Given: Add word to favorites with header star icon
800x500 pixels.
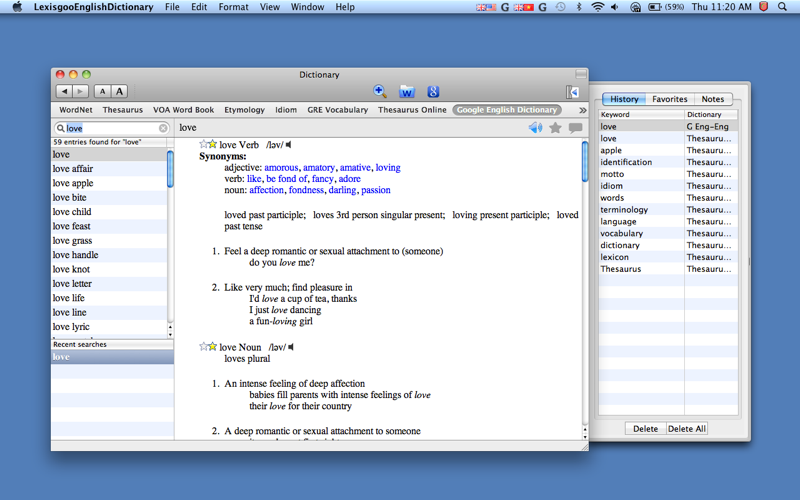Looking at the screenshot, I should point(555,128).
